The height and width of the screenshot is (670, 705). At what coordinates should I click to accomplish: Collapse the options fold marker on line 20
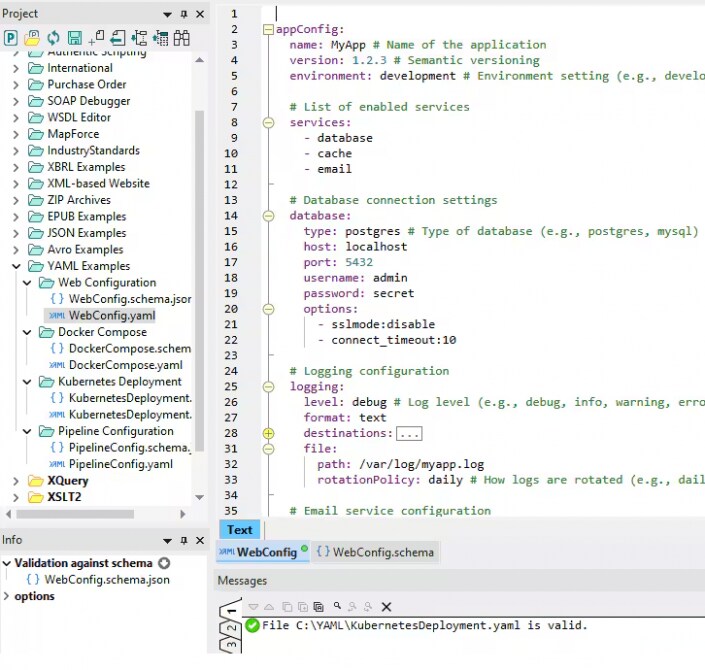pos(268,309)
